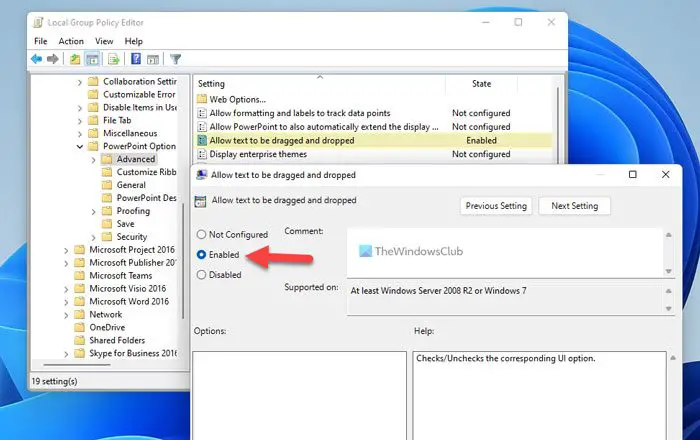Click the tree pane vertical scrollbar thumb

click(183, 261)
